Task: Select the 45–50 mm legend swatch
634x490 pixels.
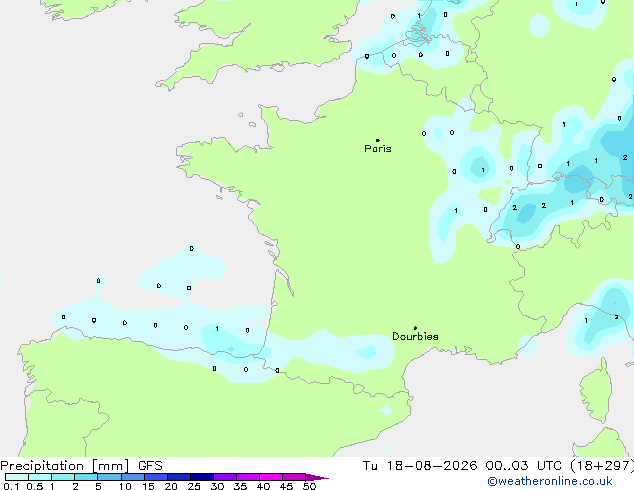Action: coord(294,477)
